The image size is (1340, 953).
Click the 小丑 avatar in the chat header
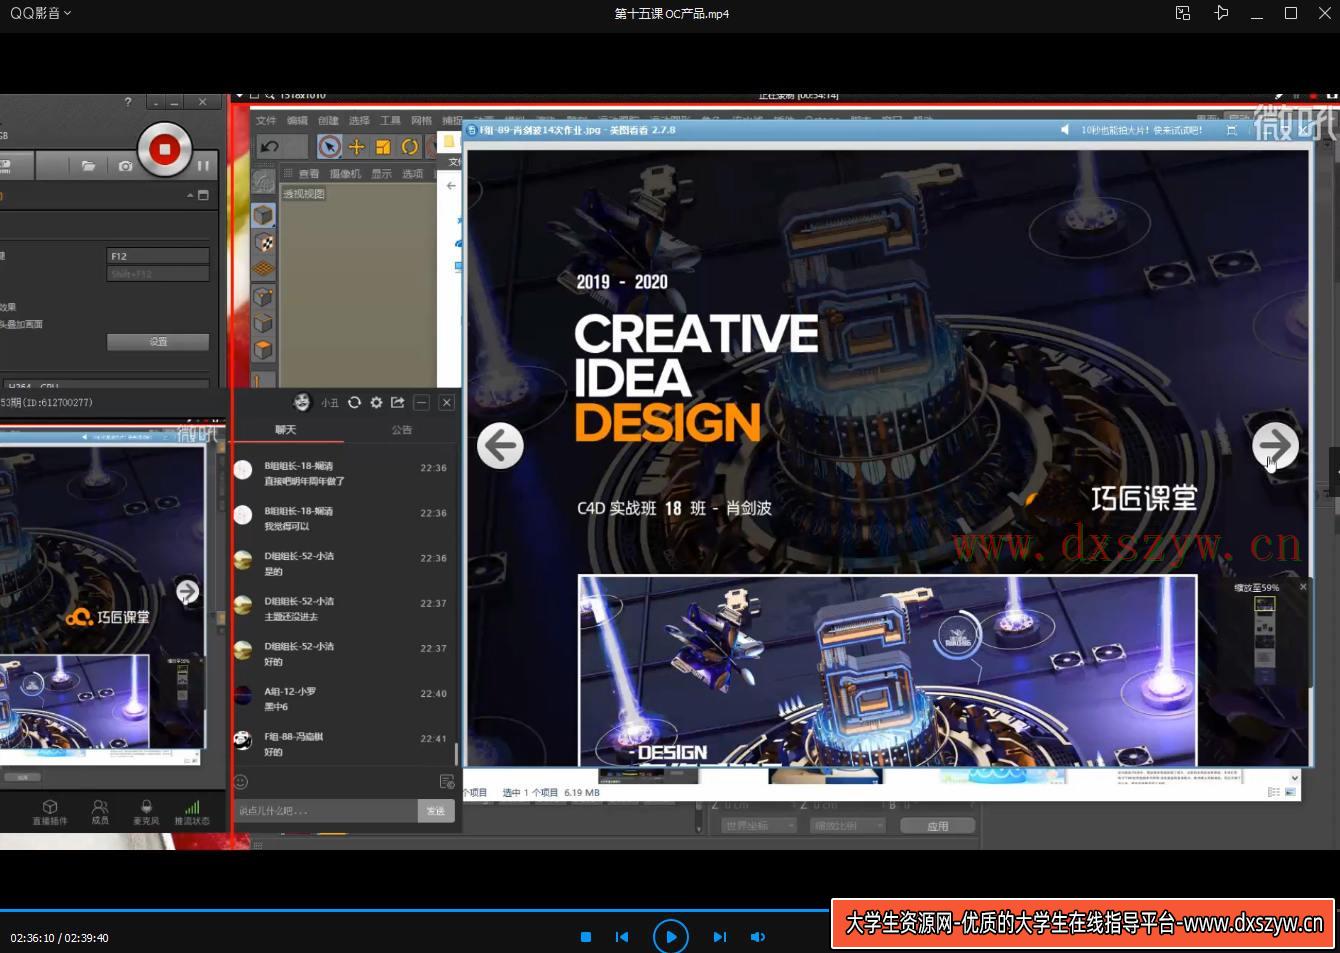[302, 402]
